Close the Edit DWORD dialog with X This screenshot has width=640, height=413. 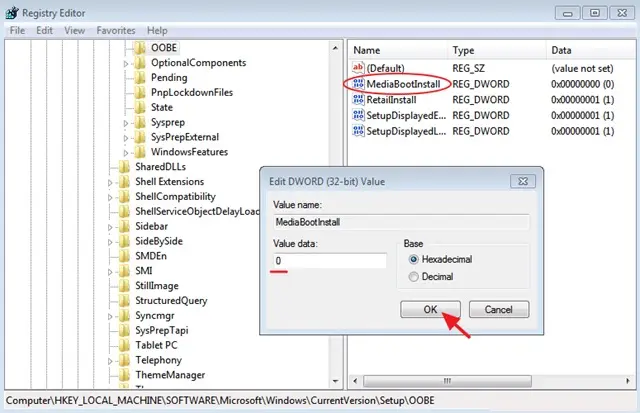coord(523,181)
